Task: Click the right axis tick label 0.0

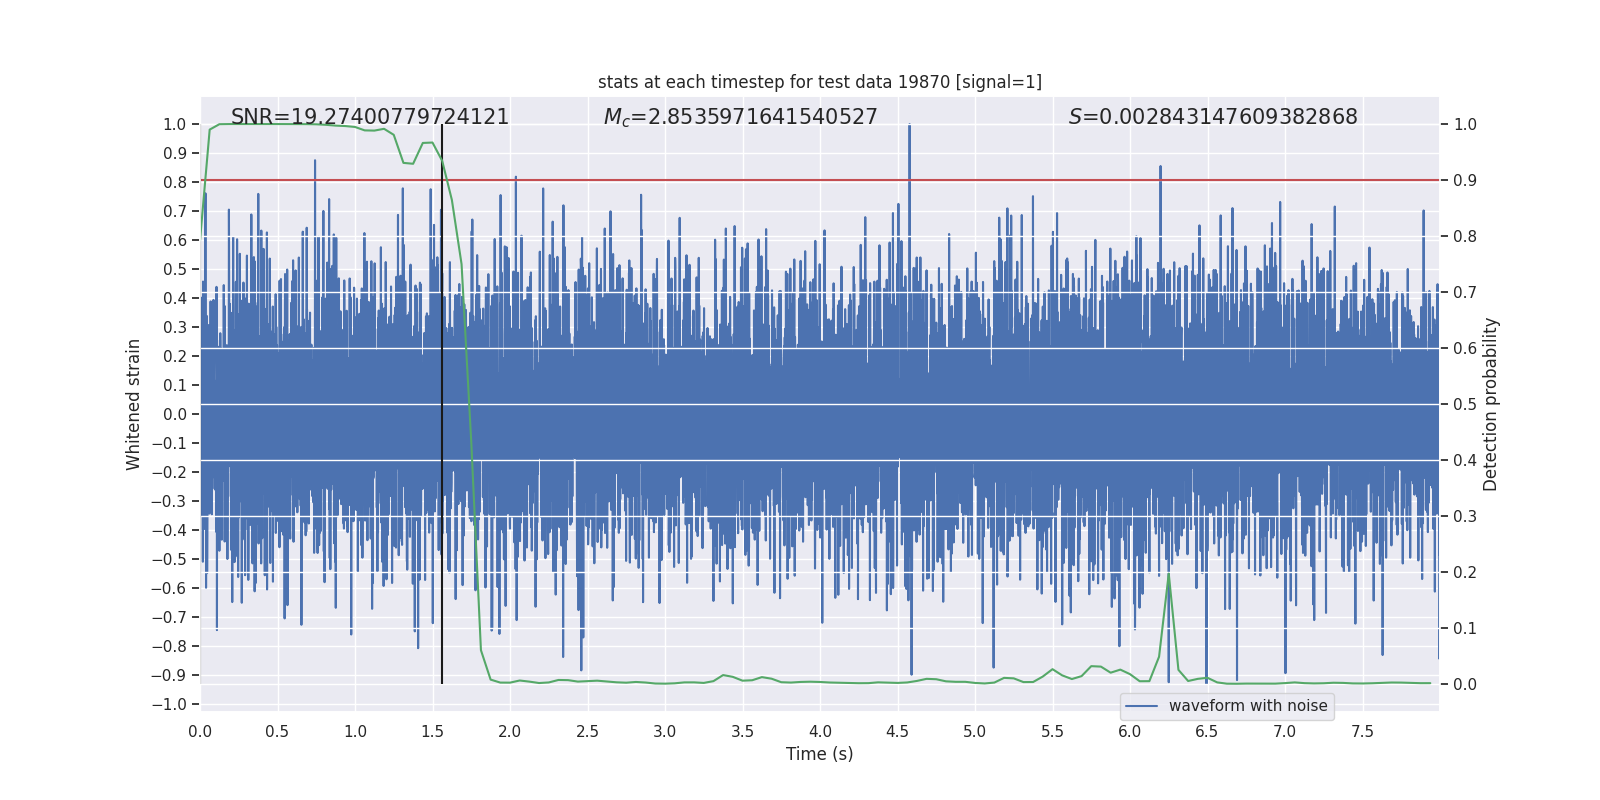Action: tap(1465, 685)
